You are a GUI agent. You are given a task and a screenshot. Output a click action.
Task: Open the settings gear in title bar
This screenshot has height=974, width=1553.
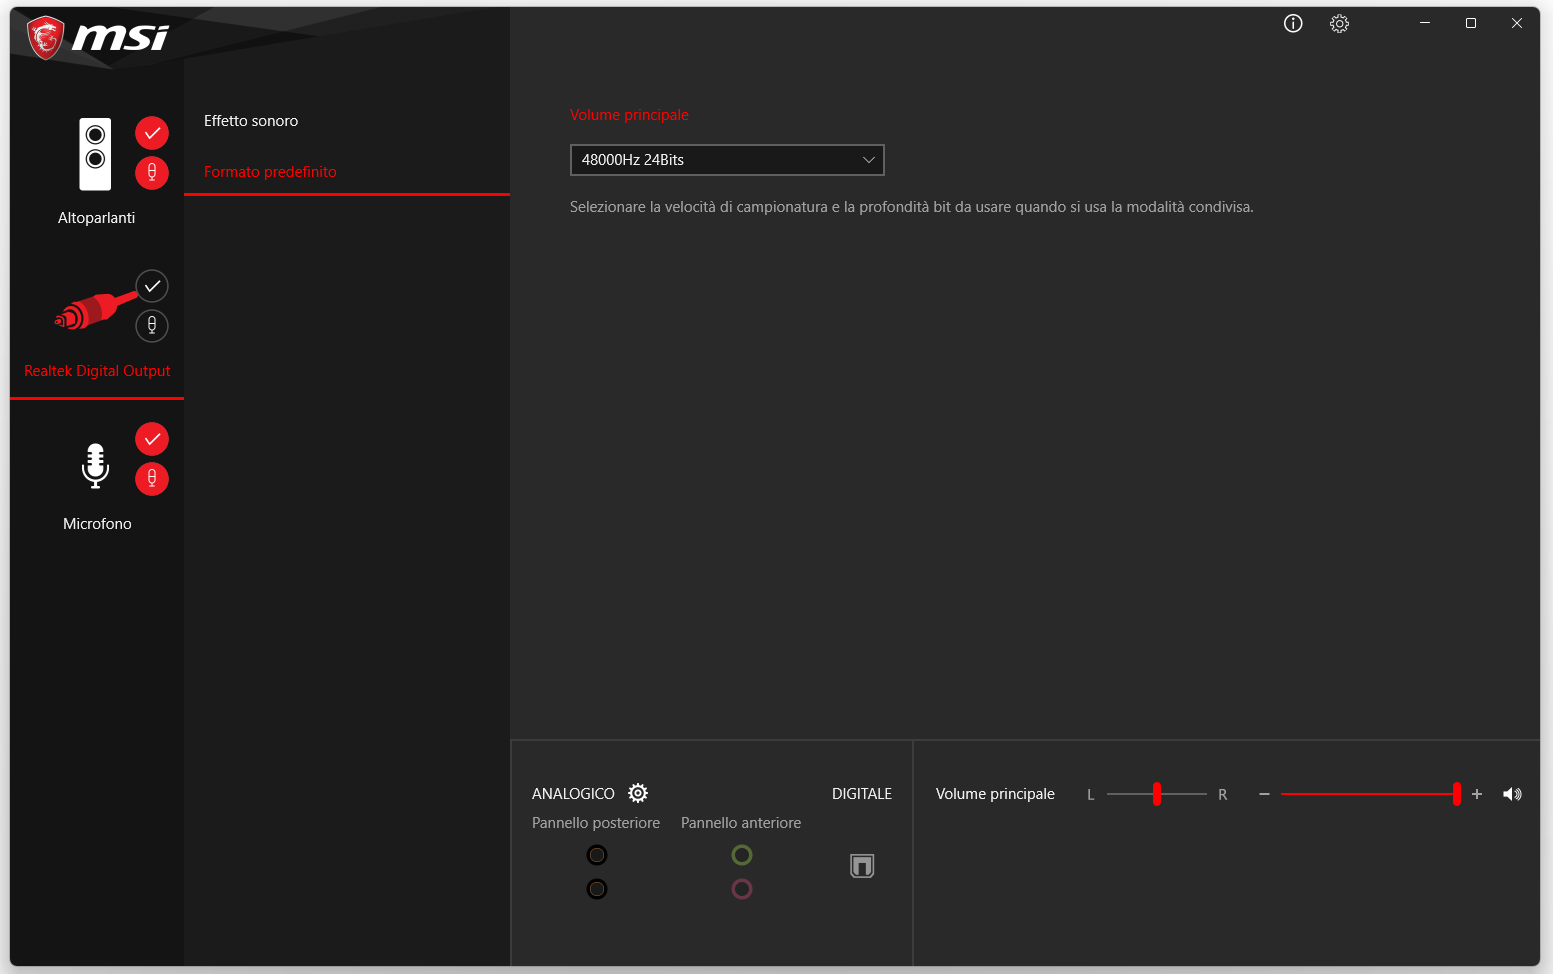coord(1340,24)
